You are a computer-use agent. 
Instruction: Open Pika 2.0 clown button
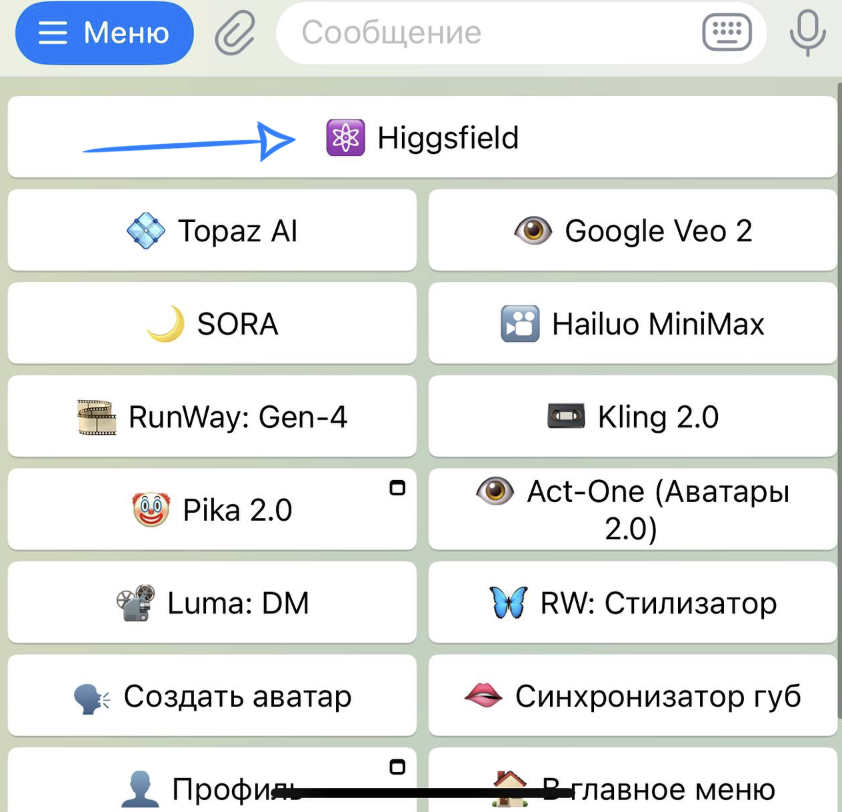[x=212, y=510]
